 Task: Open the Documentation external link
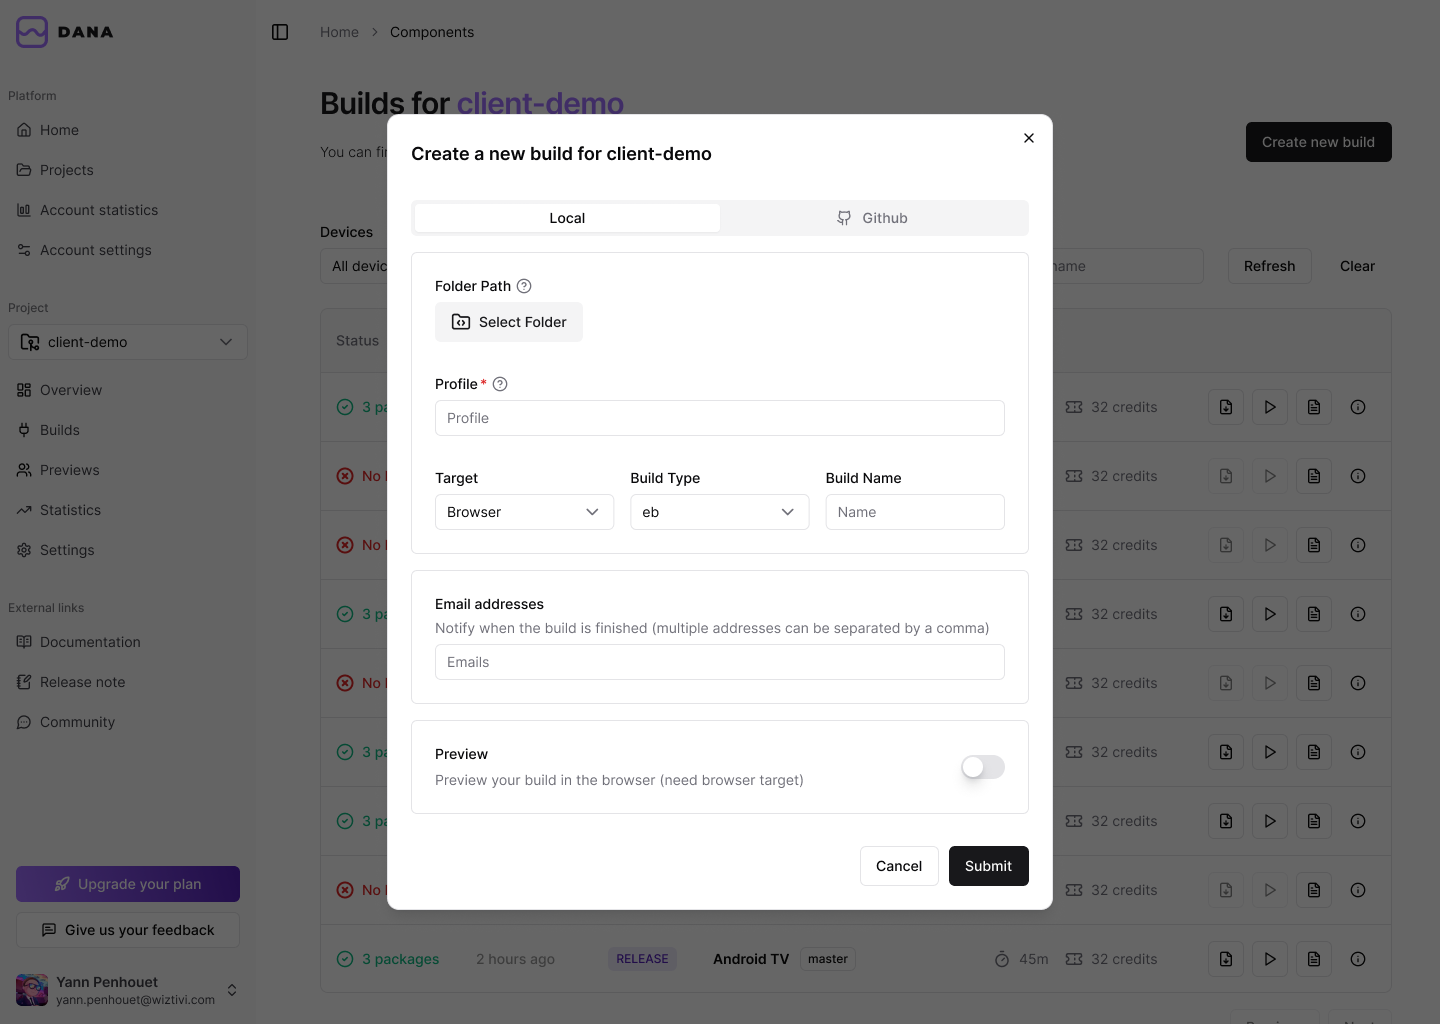90,641
